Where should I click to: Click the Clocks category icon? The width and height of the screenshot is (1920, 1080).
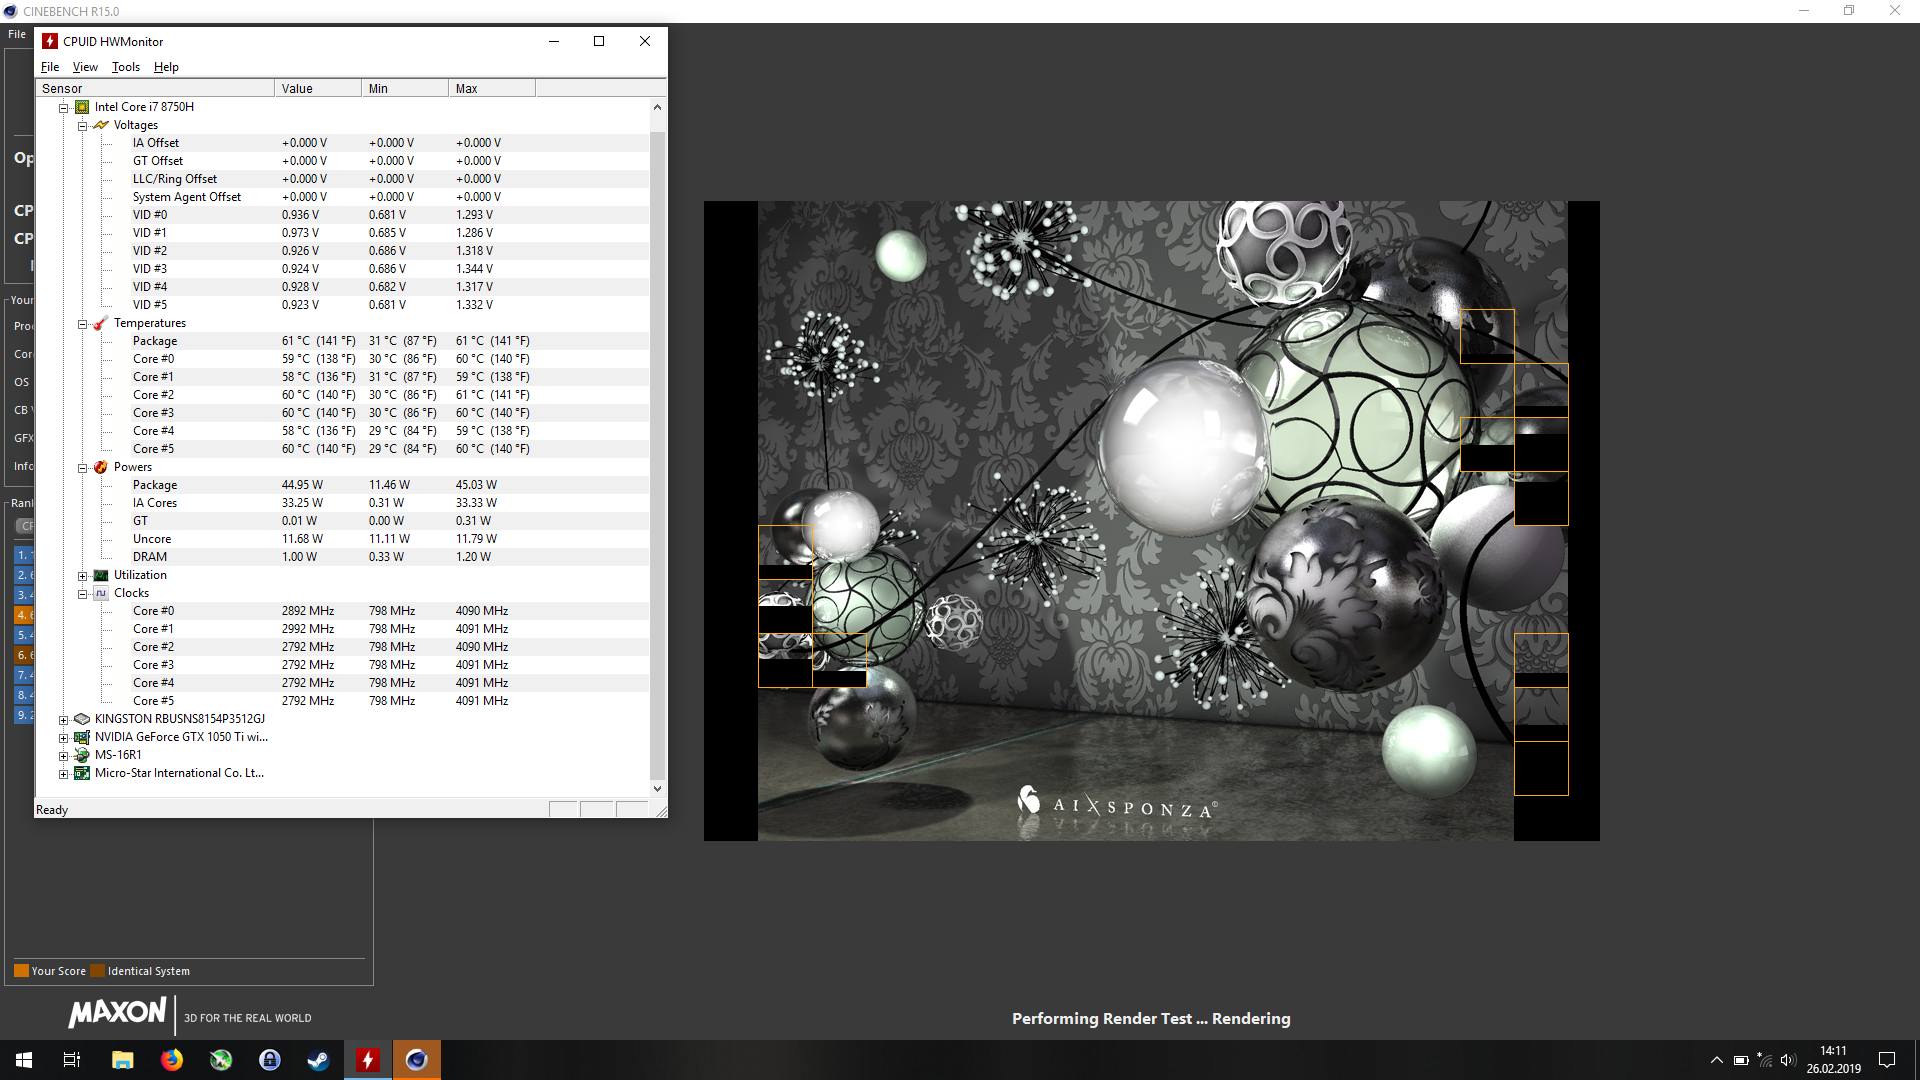coord(100,593)
